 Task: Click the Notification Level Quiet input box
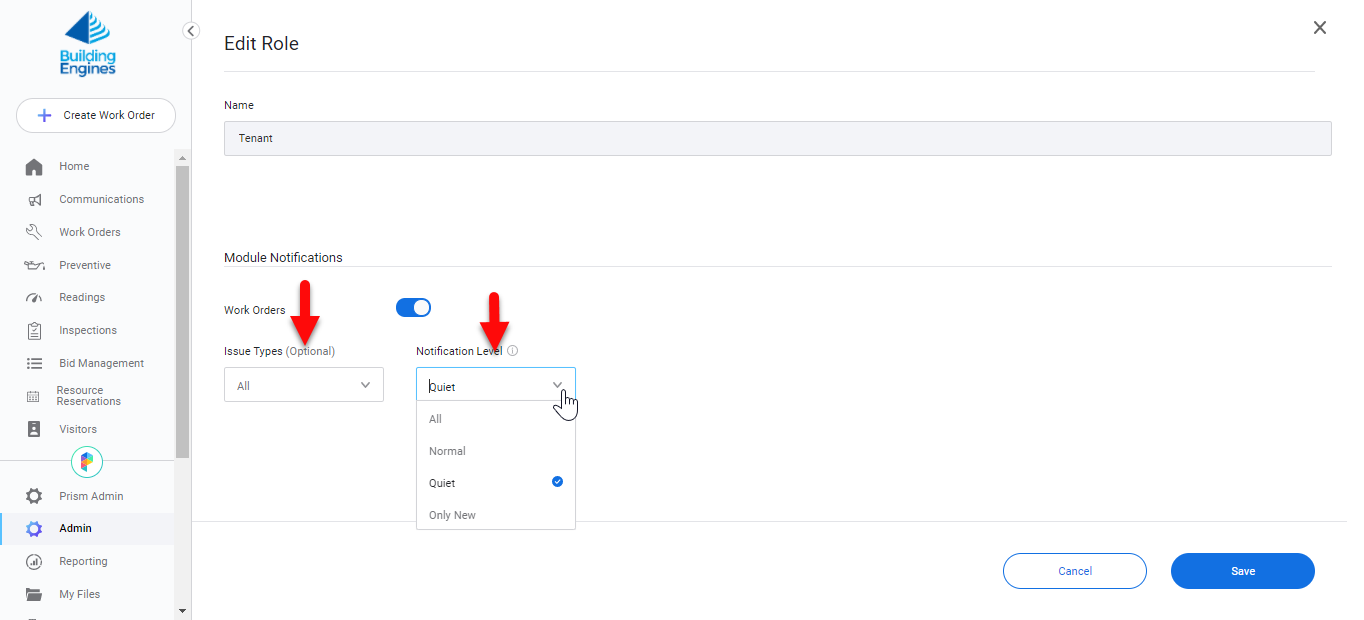(496, 385)
